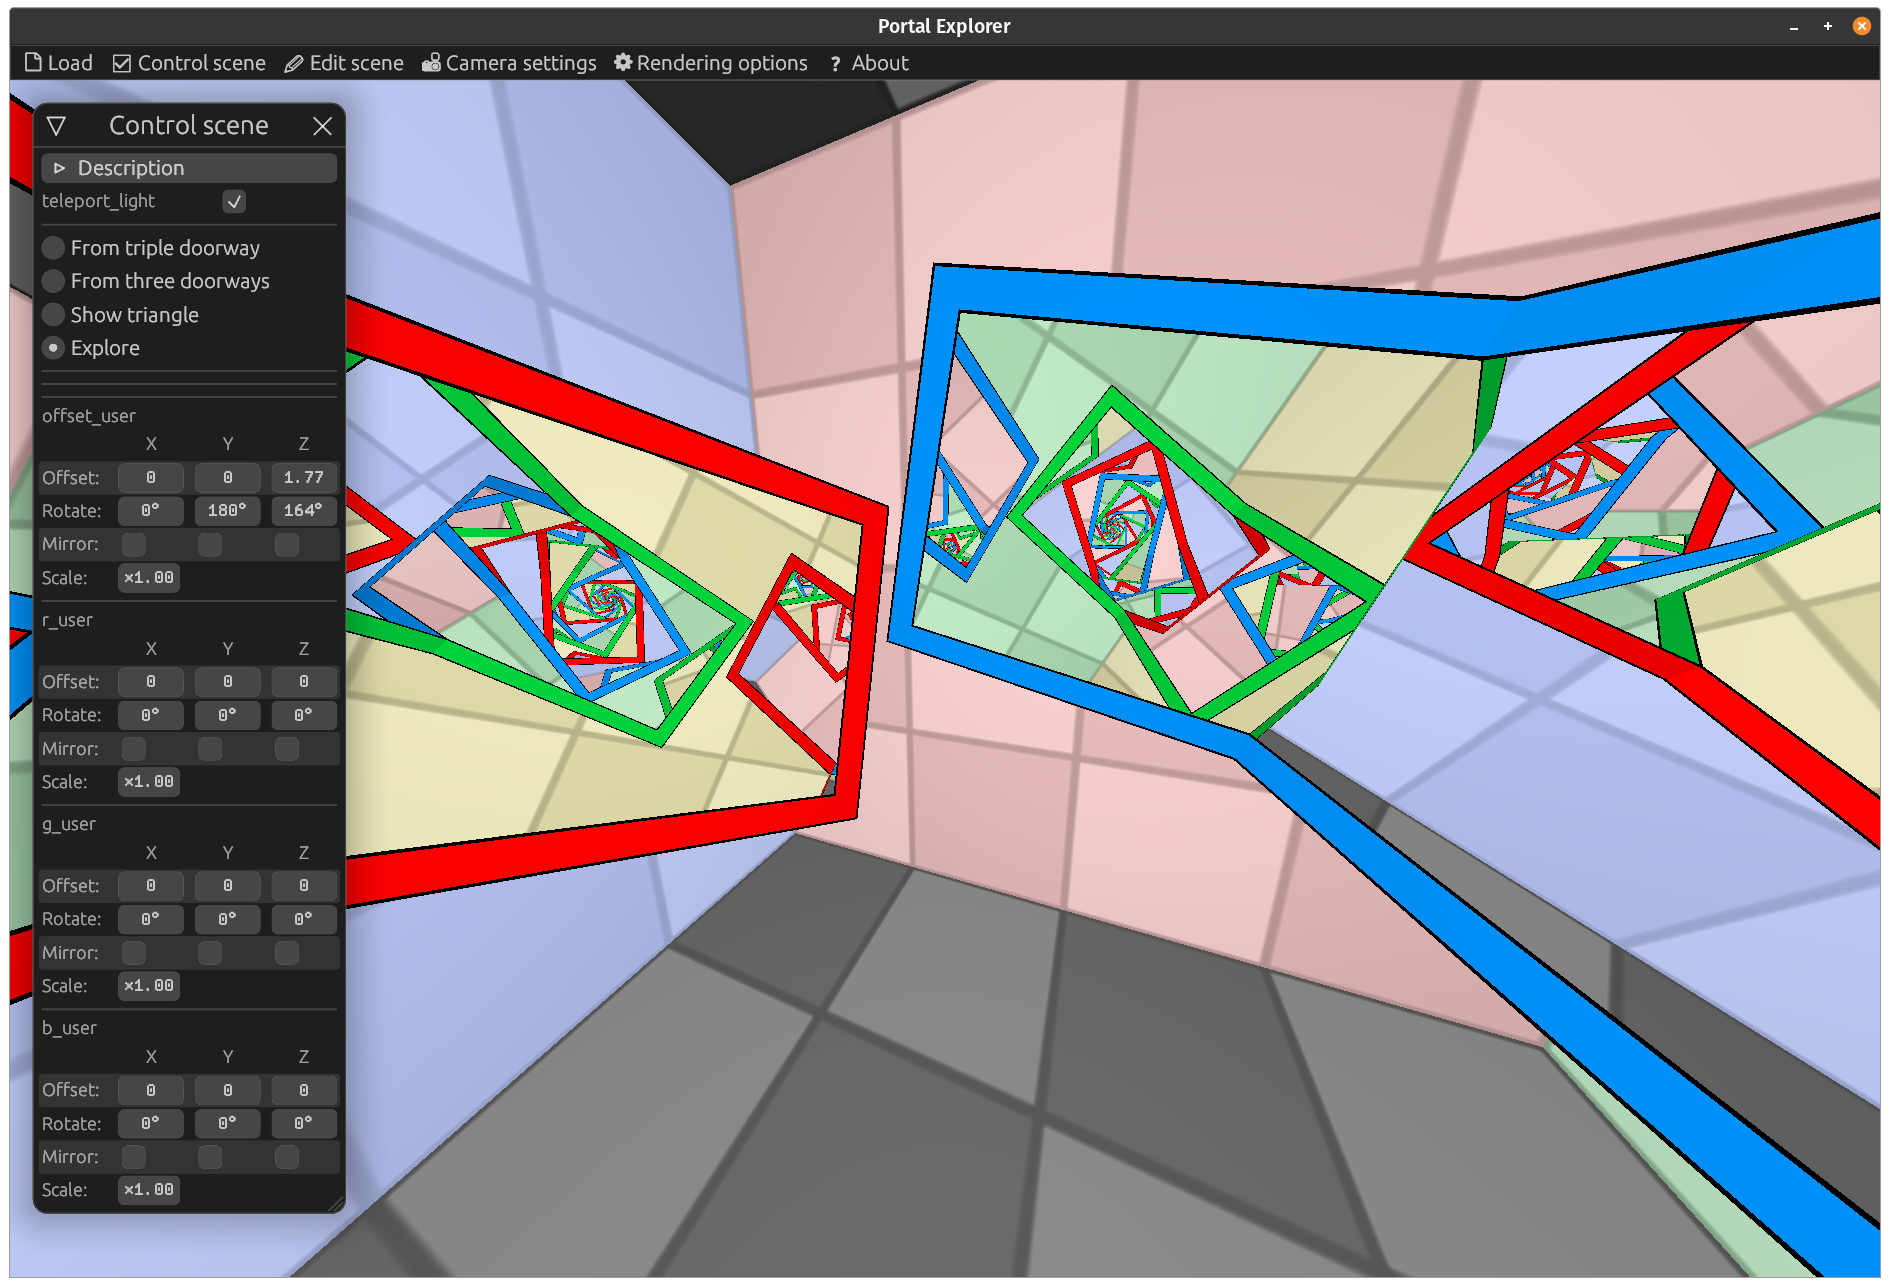Edit g_user Offset Y value
Image resolution: width=1890 pixels, height=1287 pixels.
click(228, 886)
